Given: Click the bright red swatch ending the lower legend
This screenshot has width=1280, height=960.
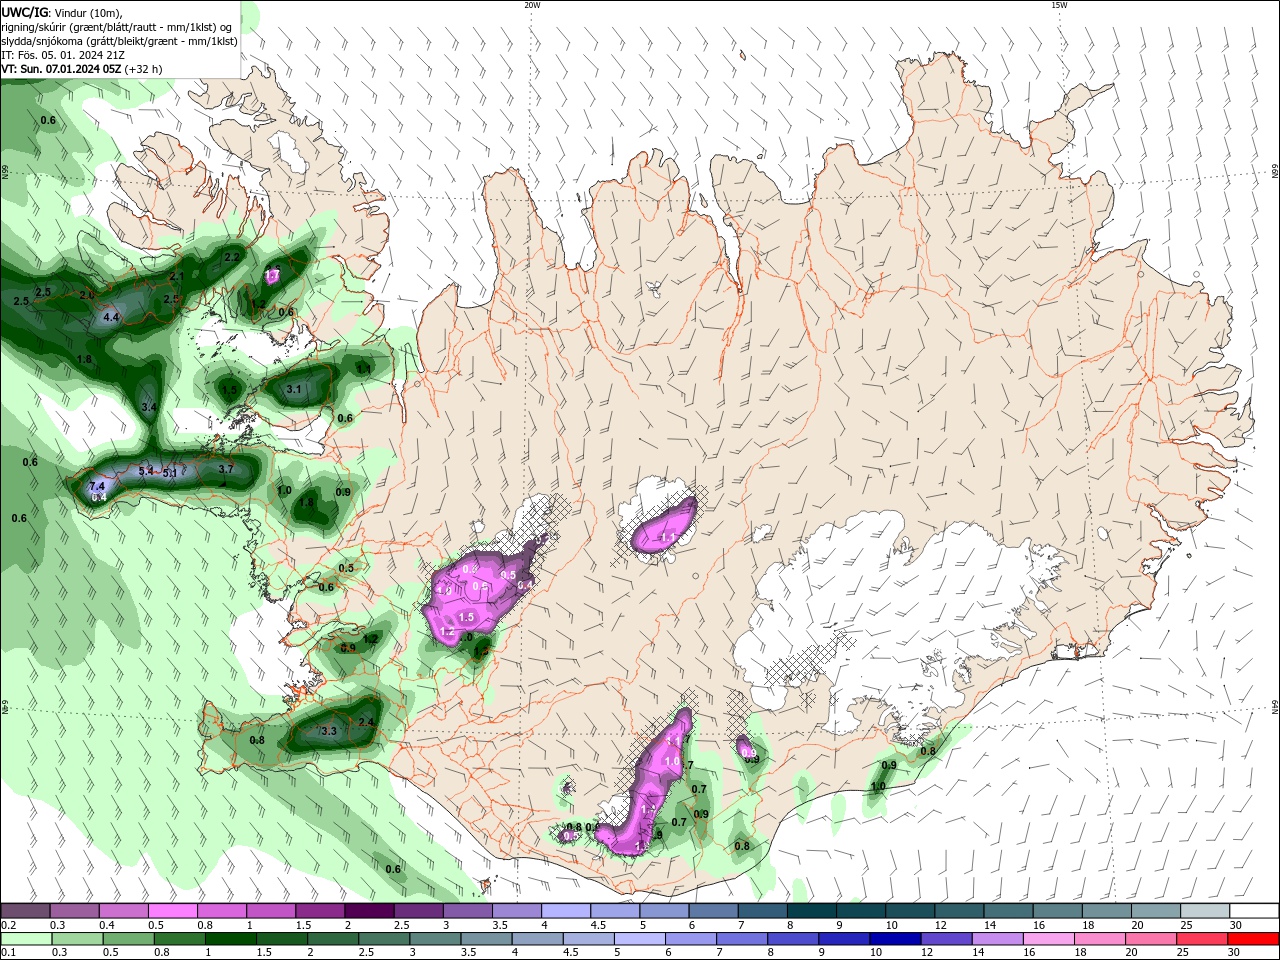Looking at the screenshot, I should tap(1254, 939).
